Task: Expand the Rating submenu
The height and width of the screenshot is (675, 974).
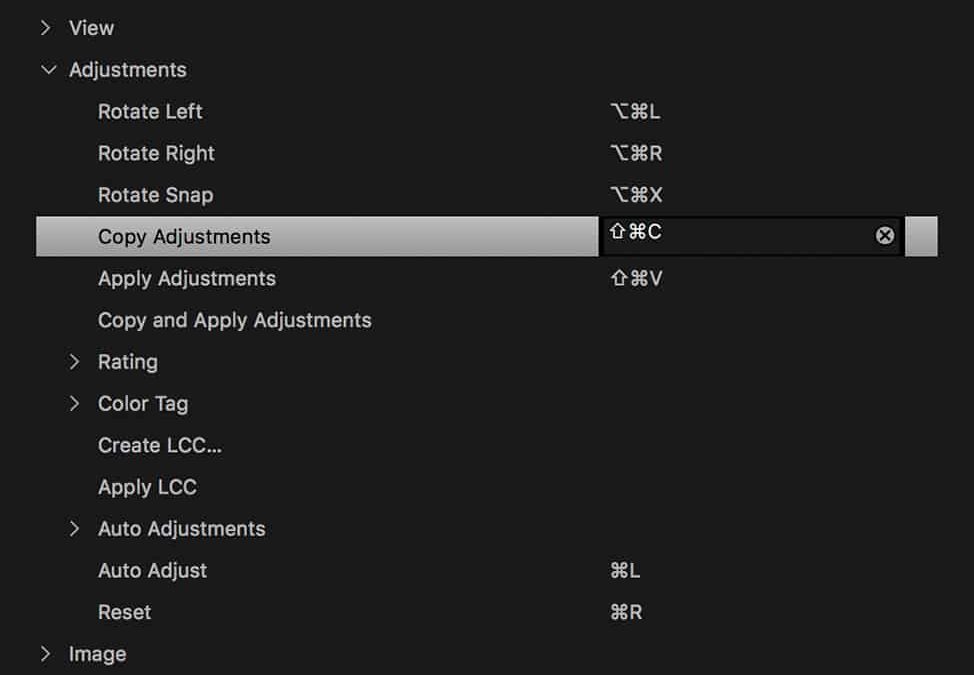Action: [75, 362]
